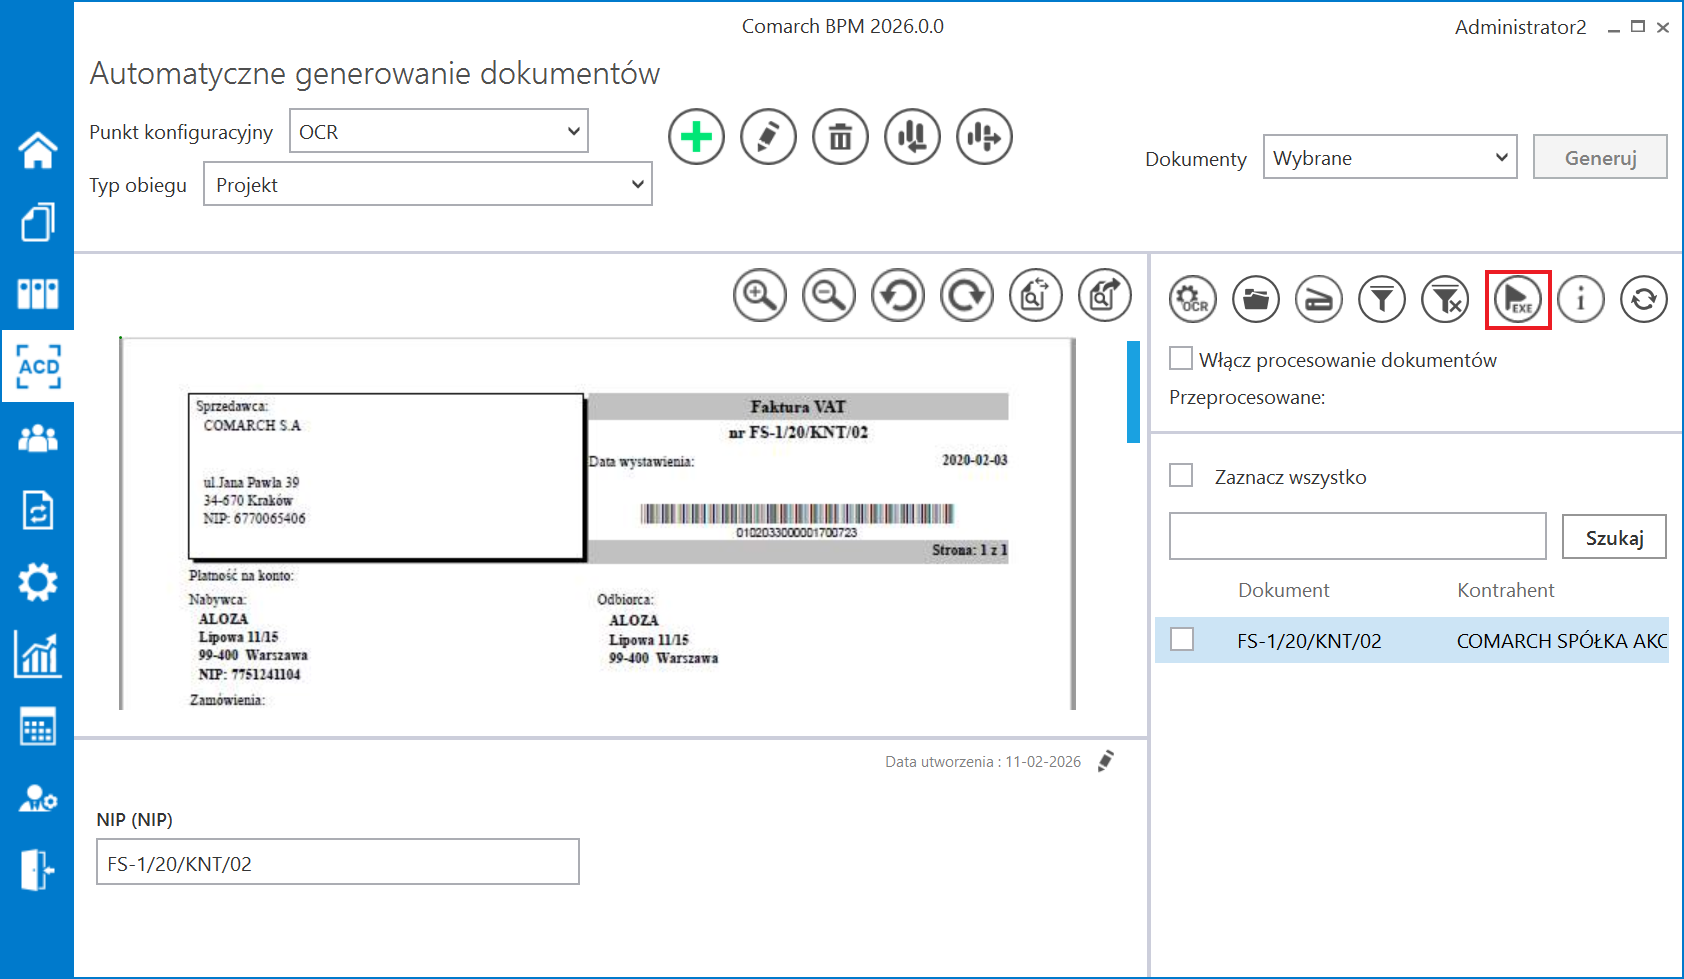Tick checkbox for document FS-1/20/KNT/02
1684x979 pixels.
tap(1182, 640)
